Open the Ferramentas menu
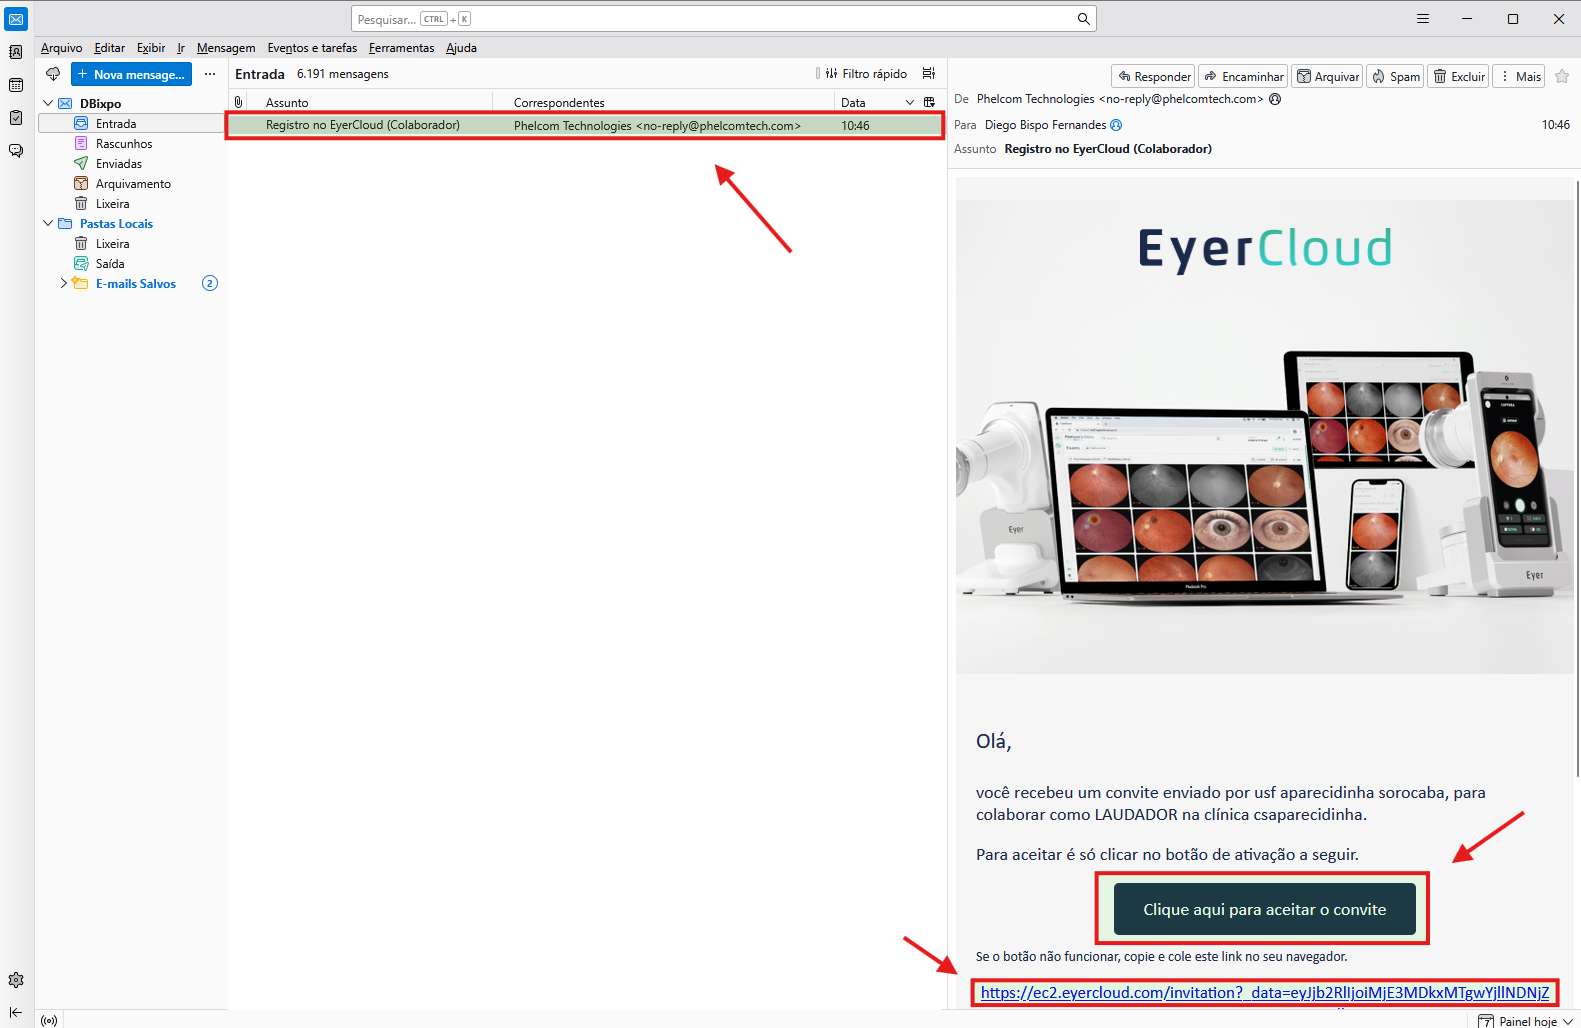1581x1028 pixels. tap(402, 48)
